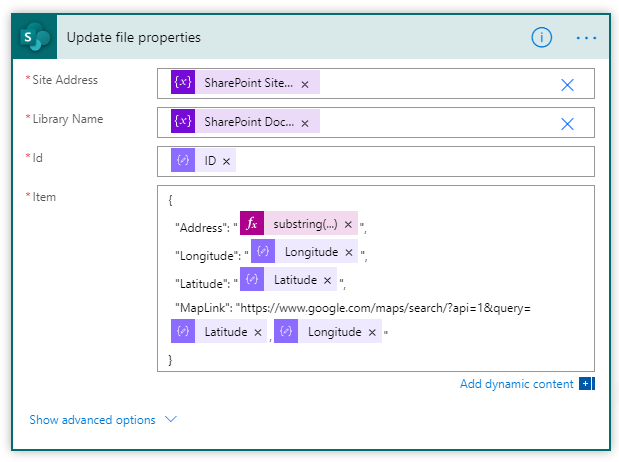
Task: Remove Latitude token on the Latitude line
Action: click(327, 280)
